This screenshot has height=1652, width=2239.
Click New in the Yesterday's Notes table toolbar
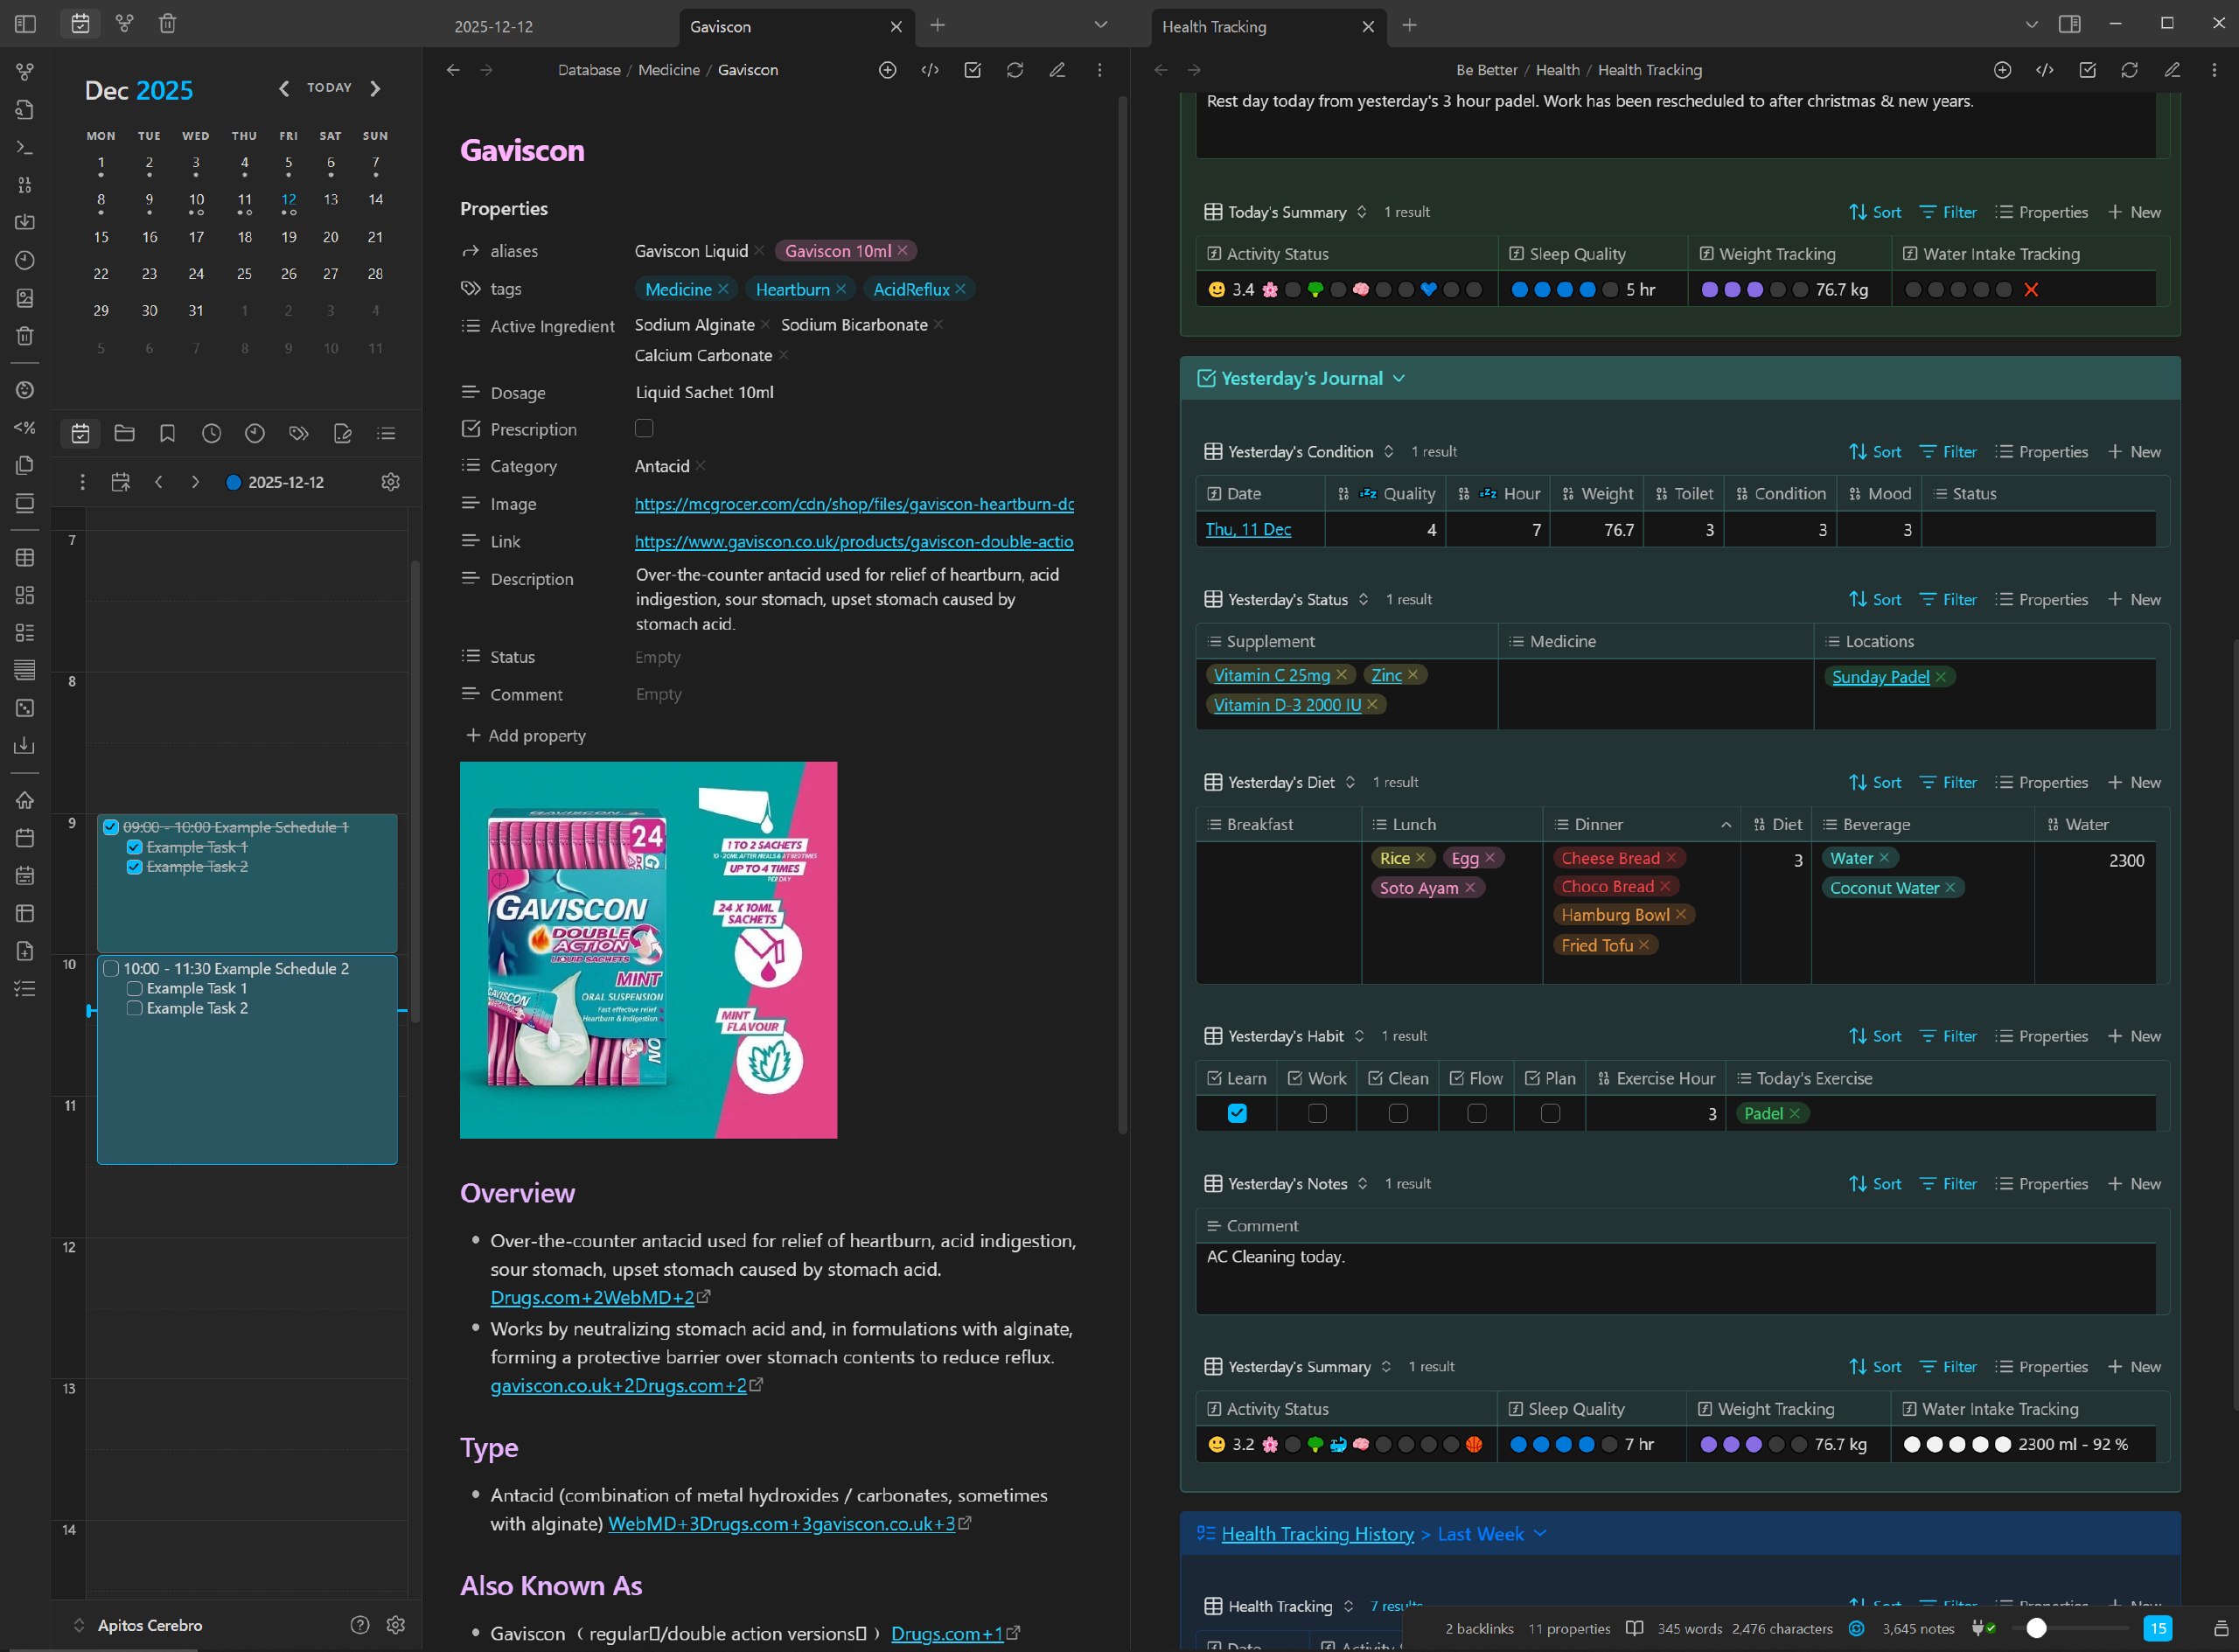[2134, 1183]
